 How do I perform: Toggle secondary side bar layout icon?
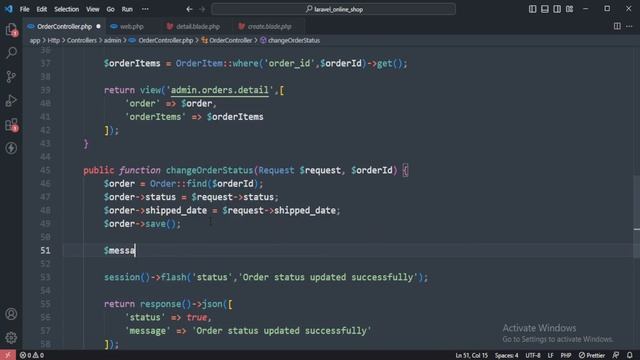coord(557,9)
